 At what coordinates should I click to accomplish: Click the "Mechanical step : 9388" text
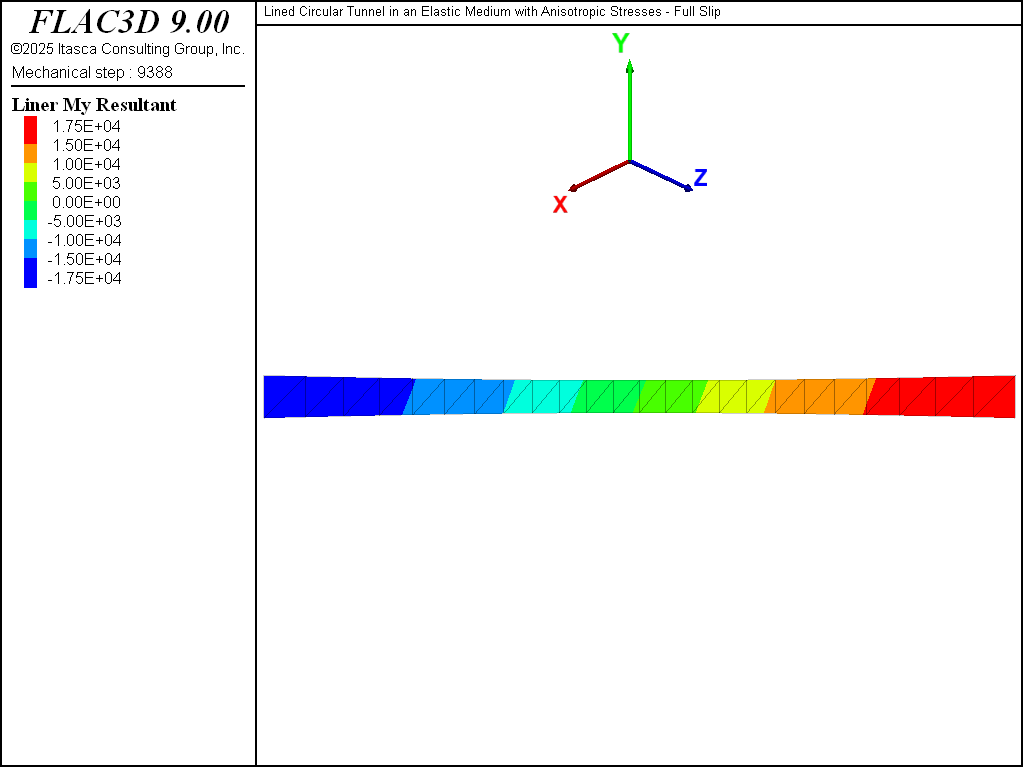pos(92,72)
